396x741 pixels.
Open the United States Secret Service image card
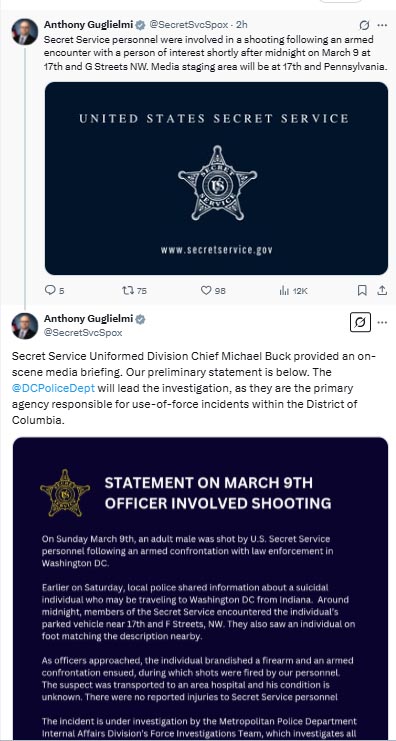click(216, 178)
